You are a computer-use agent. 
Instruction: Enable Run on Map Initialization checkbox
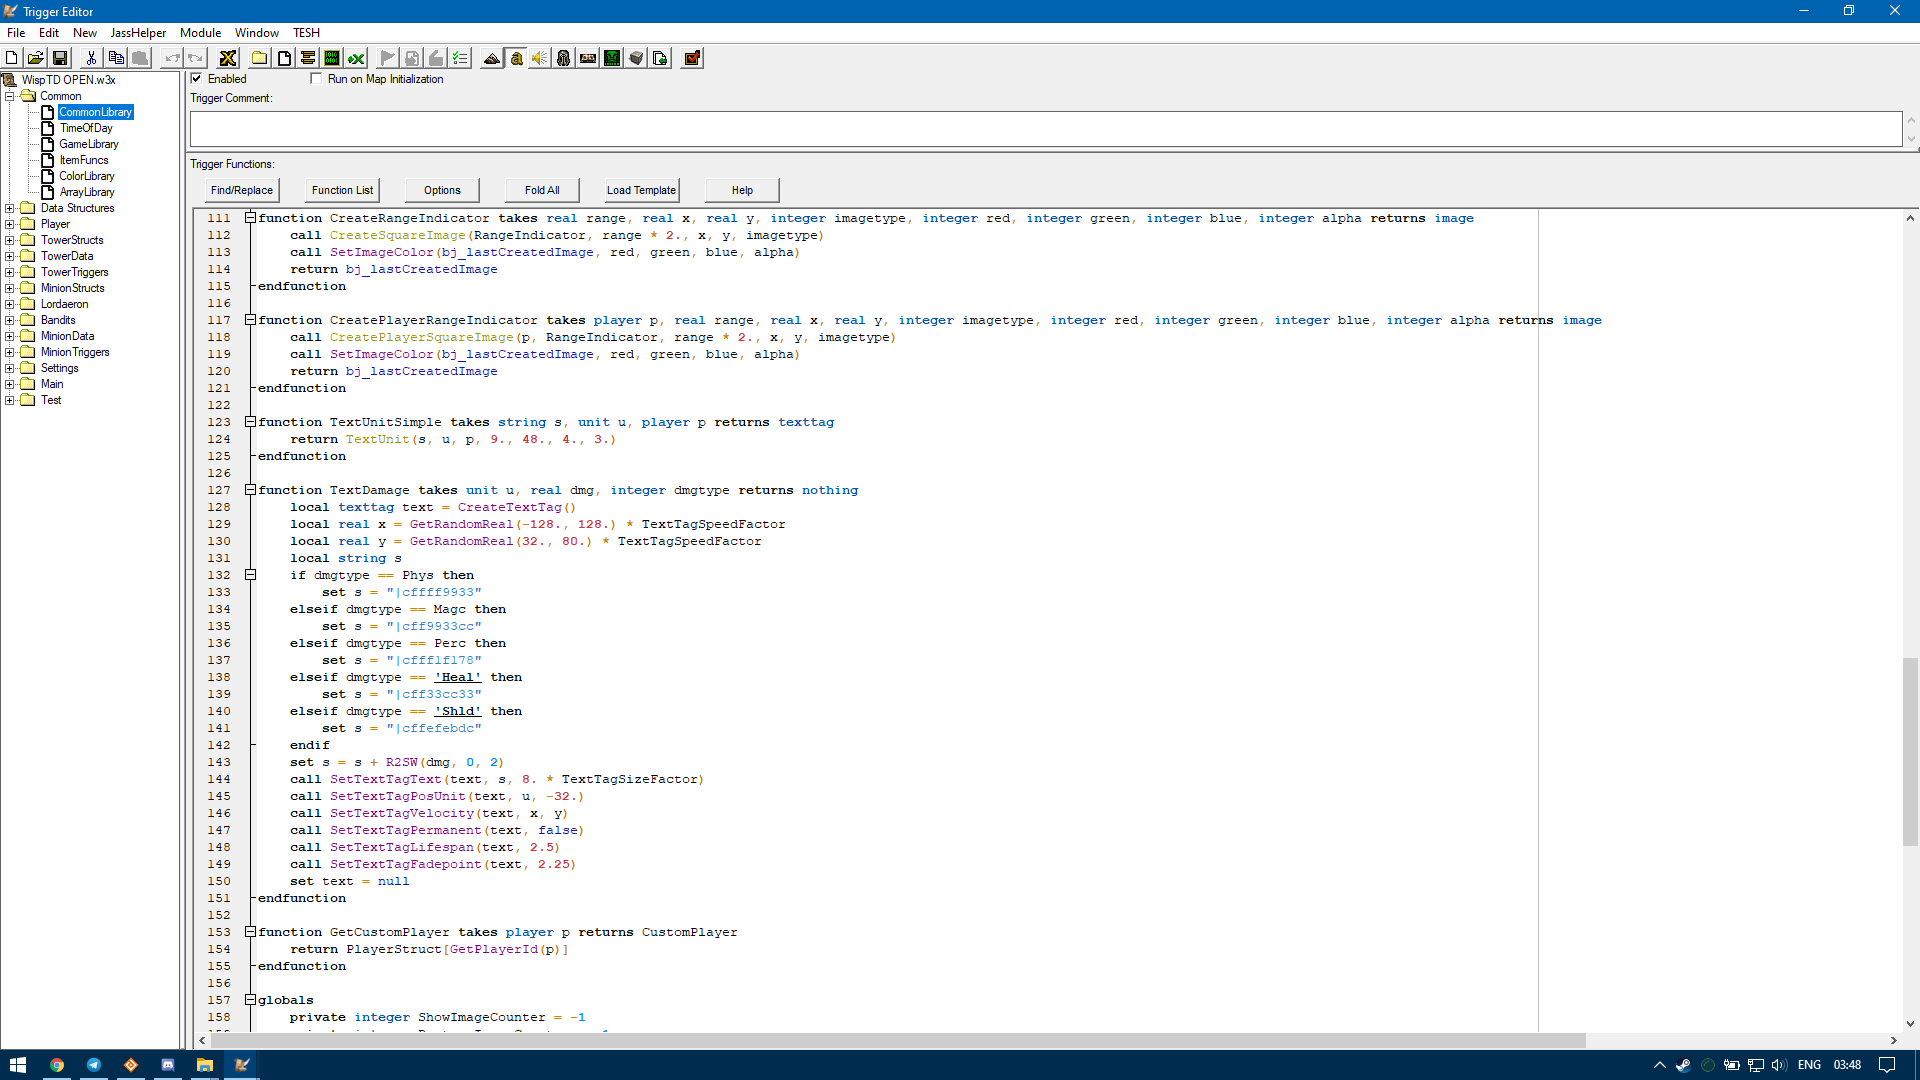tap(317, 79)
